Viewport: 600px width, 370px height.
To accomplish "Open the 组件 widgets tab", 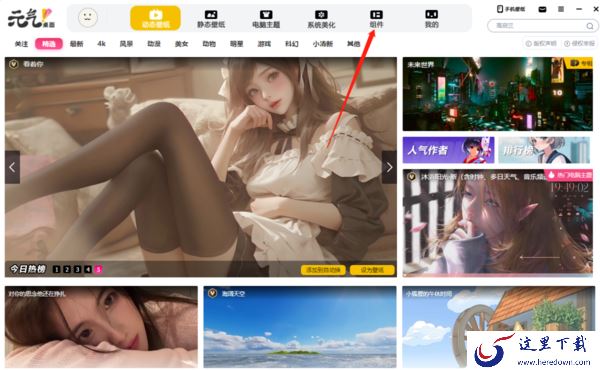I will click(376, 19).
